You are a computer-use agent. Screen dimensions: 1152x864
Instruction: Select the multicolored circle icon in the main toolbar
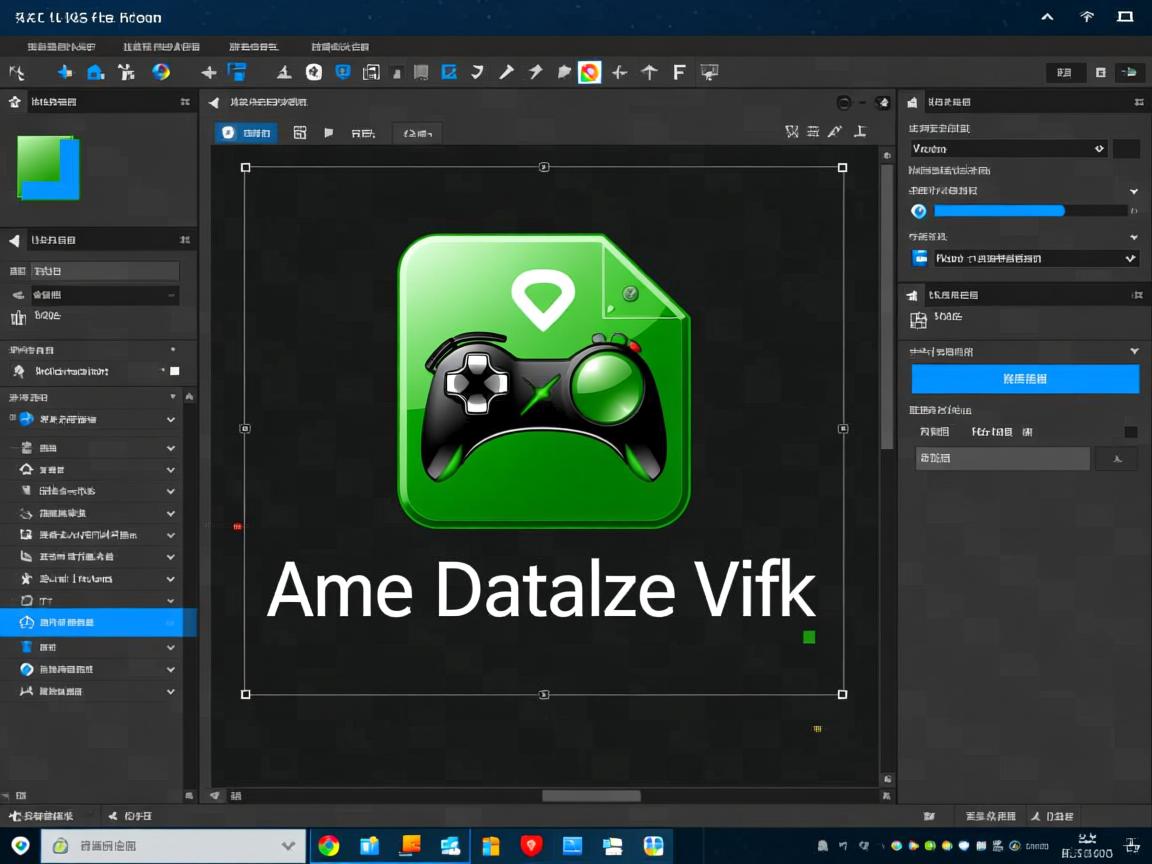point(160,72)
